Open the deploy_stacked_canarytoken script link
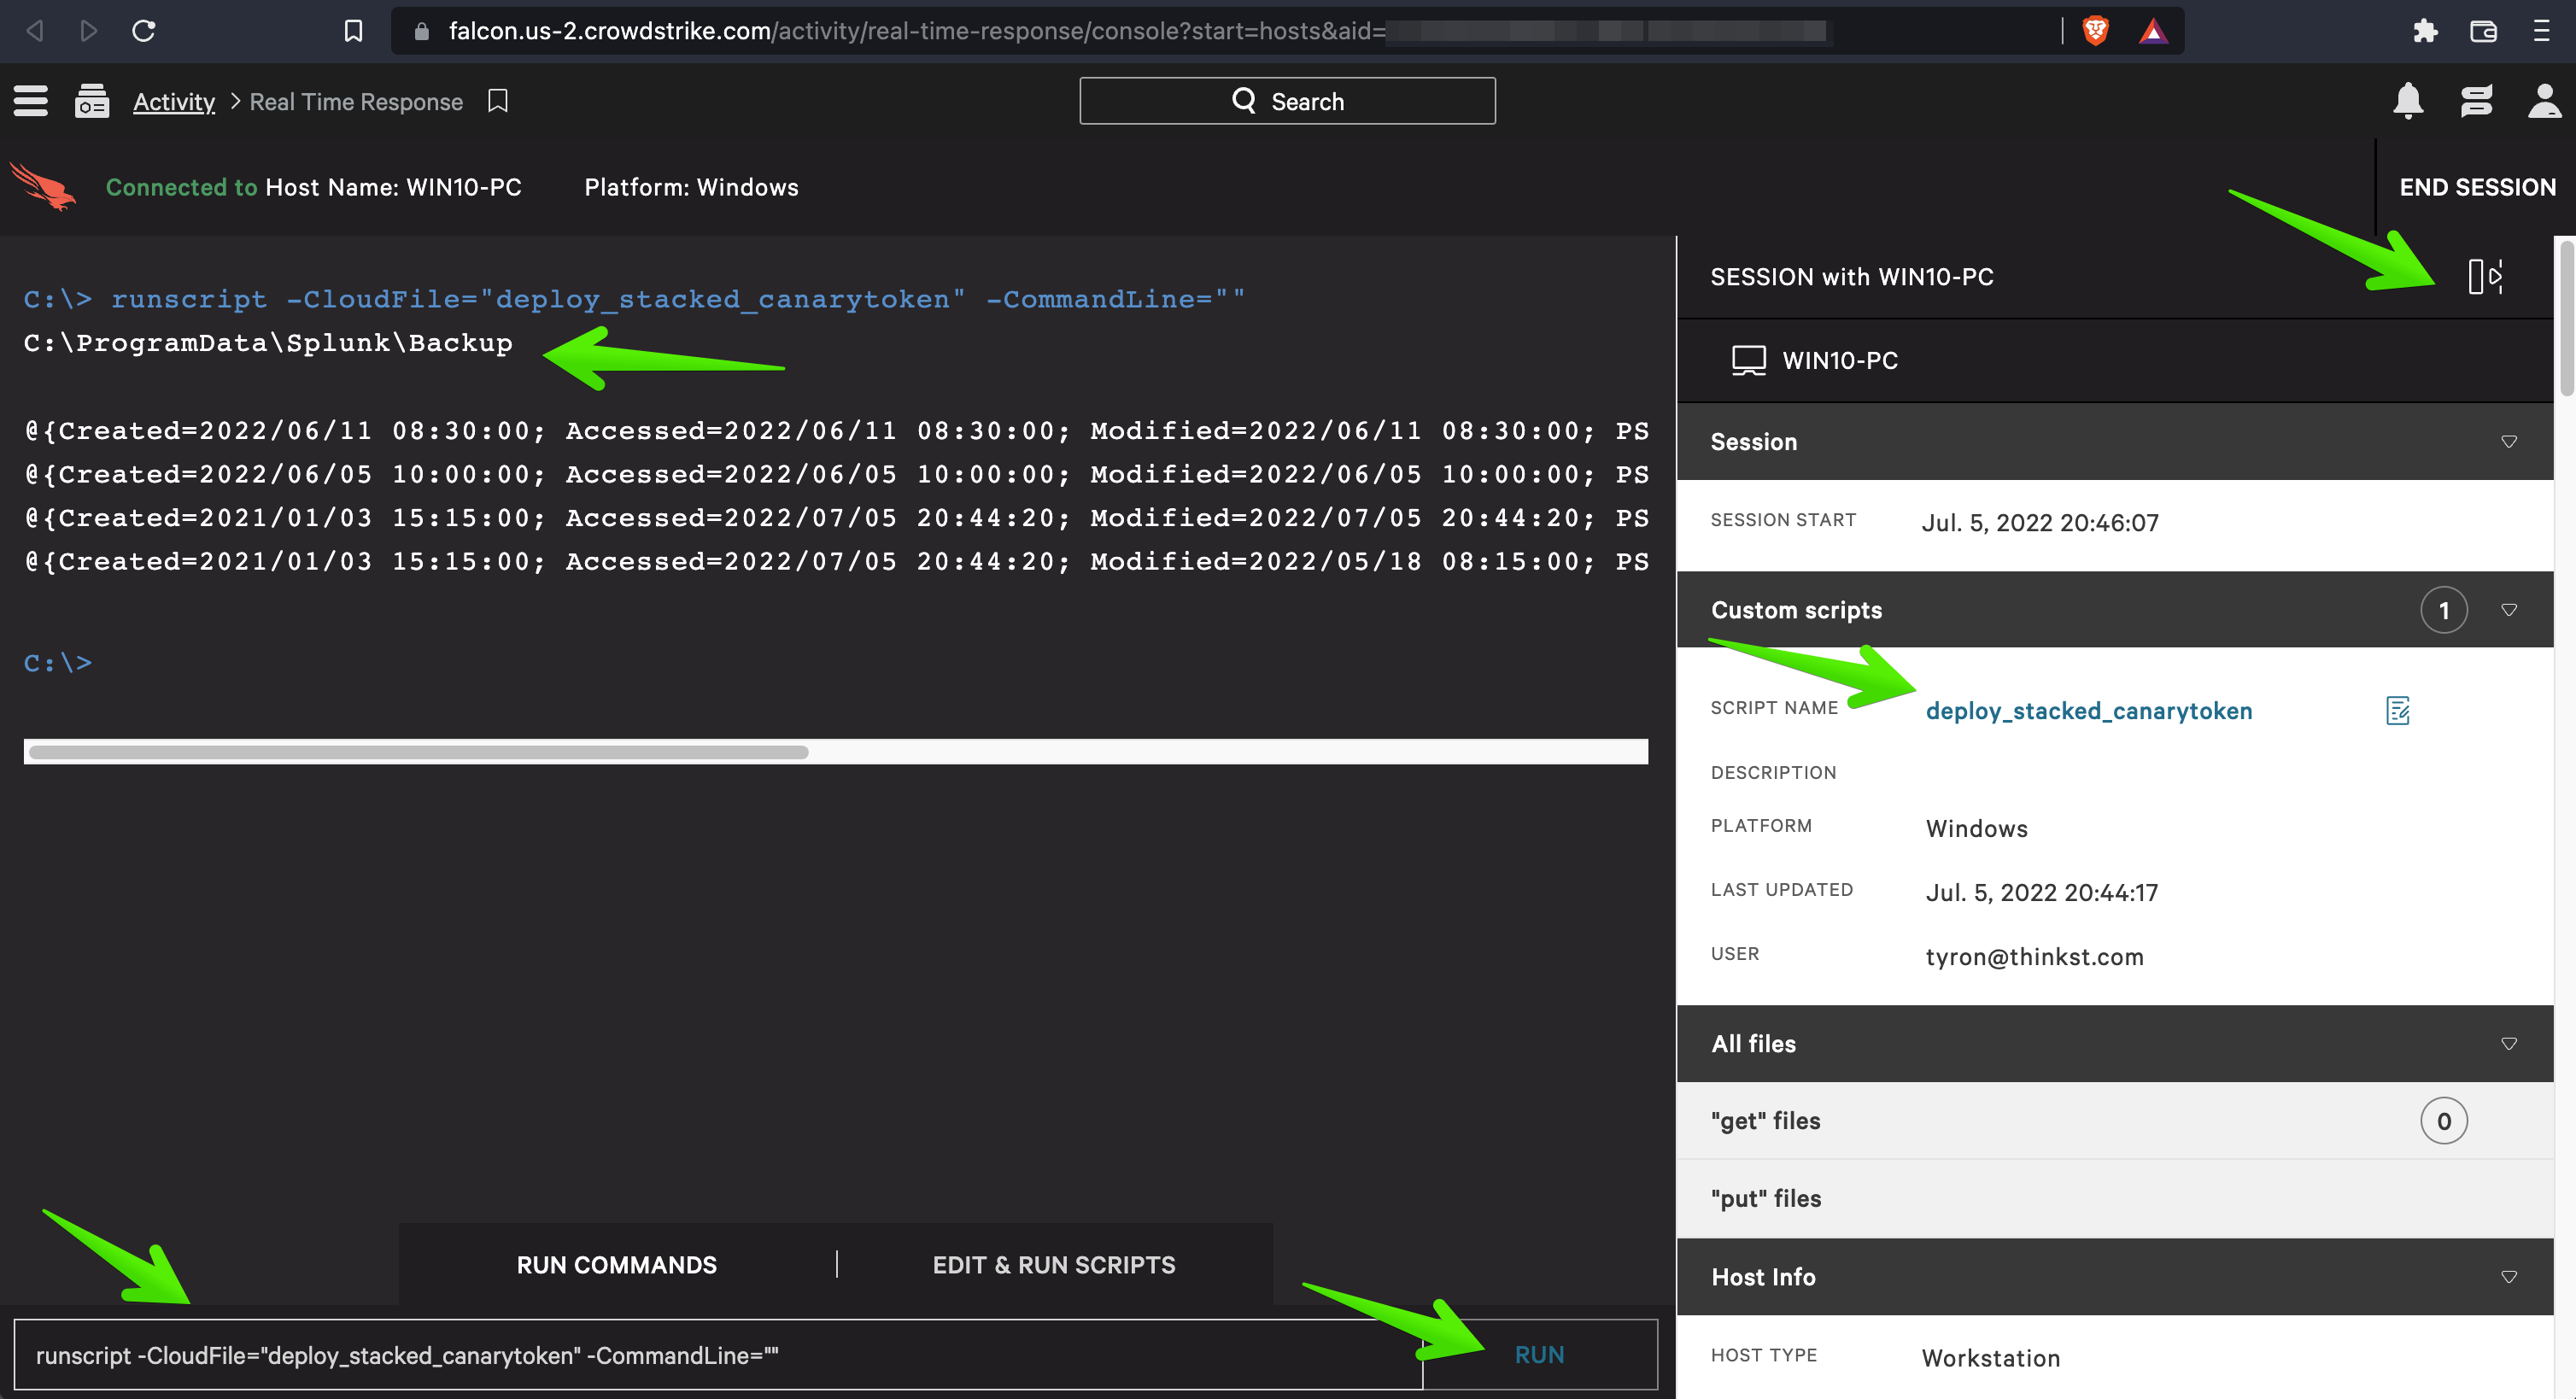The width and height of the screenshot is (2576, 1399). [x=2089, y=710]
